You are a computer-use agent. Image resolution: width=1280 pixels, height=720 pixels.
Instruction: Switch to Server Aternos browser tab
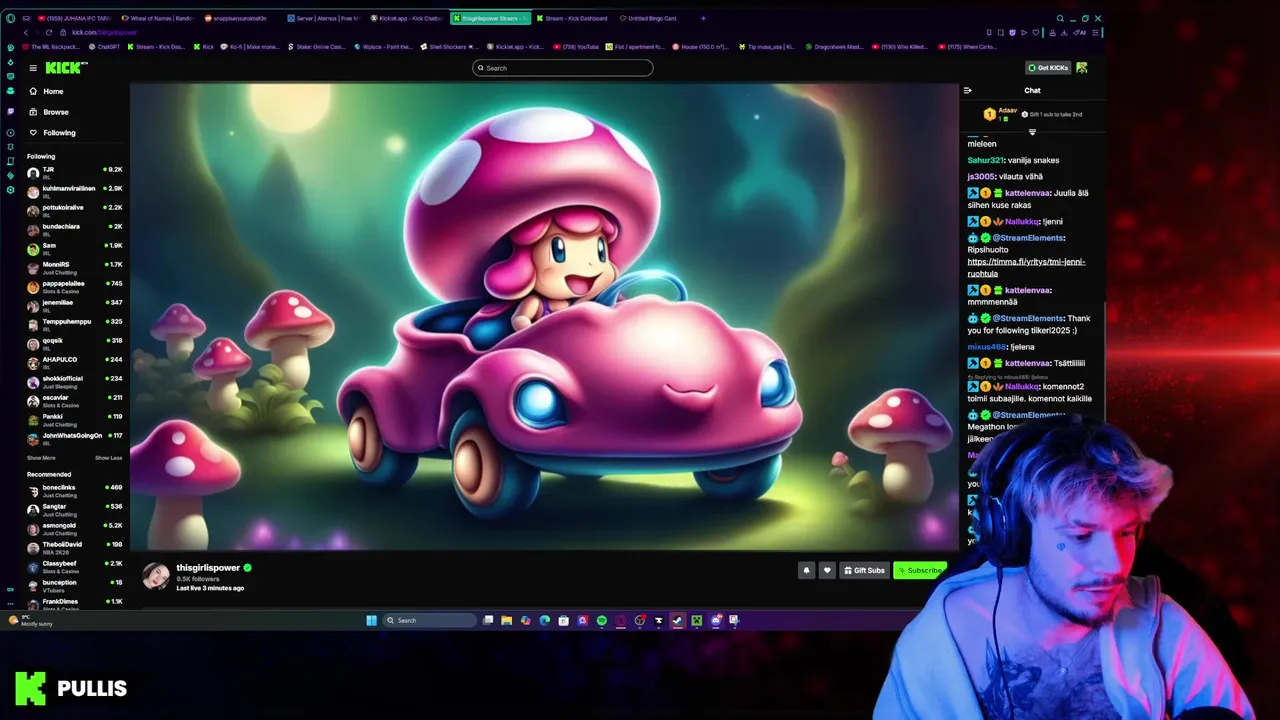(x=323, y=18)
